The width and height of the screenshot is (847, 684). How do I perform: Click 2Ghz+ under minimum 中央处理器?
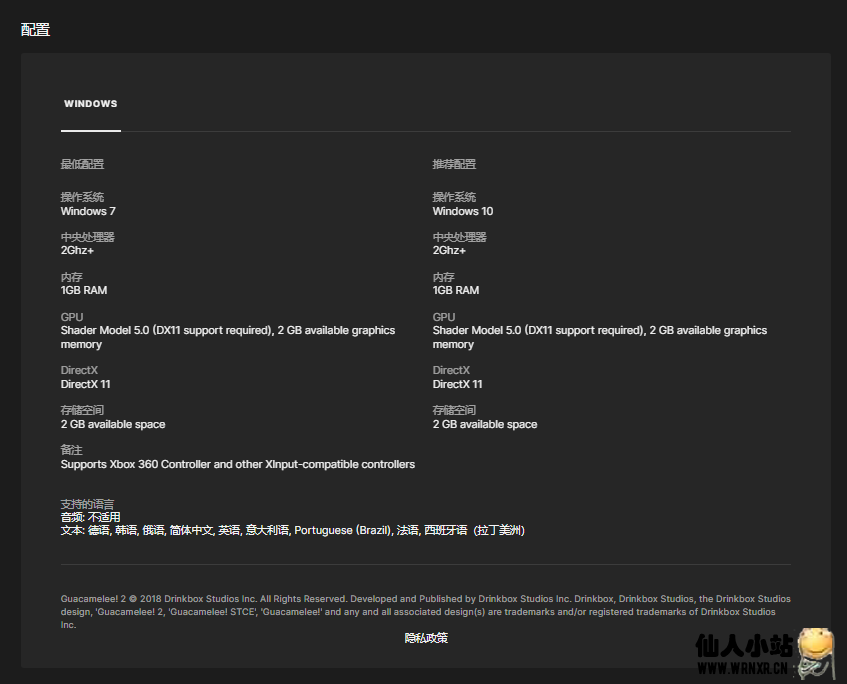click(x=77, y=251)
